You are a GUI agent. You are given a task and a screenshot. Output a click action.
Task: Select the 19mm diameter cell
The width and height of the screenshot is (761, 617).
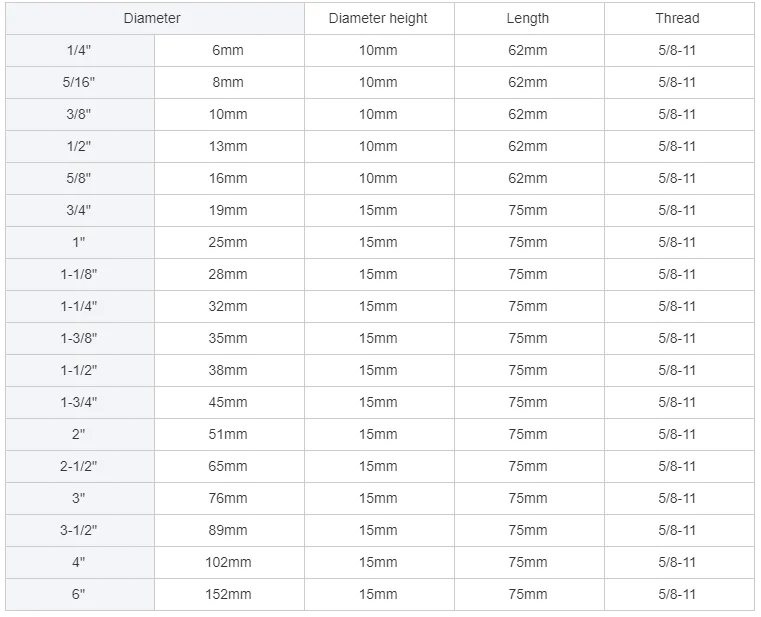click(228, 210)
